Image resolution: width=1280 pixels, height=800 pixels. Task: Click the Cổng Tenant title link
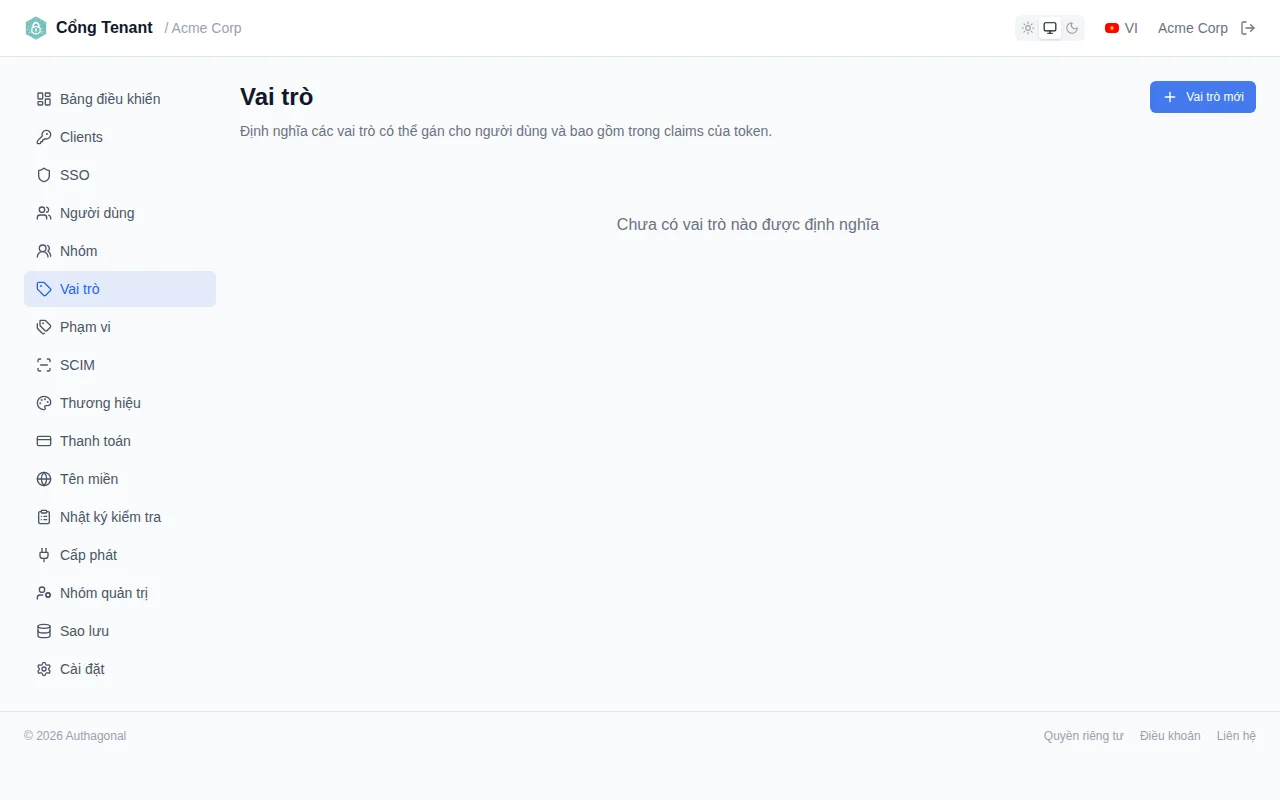point(104,28)
